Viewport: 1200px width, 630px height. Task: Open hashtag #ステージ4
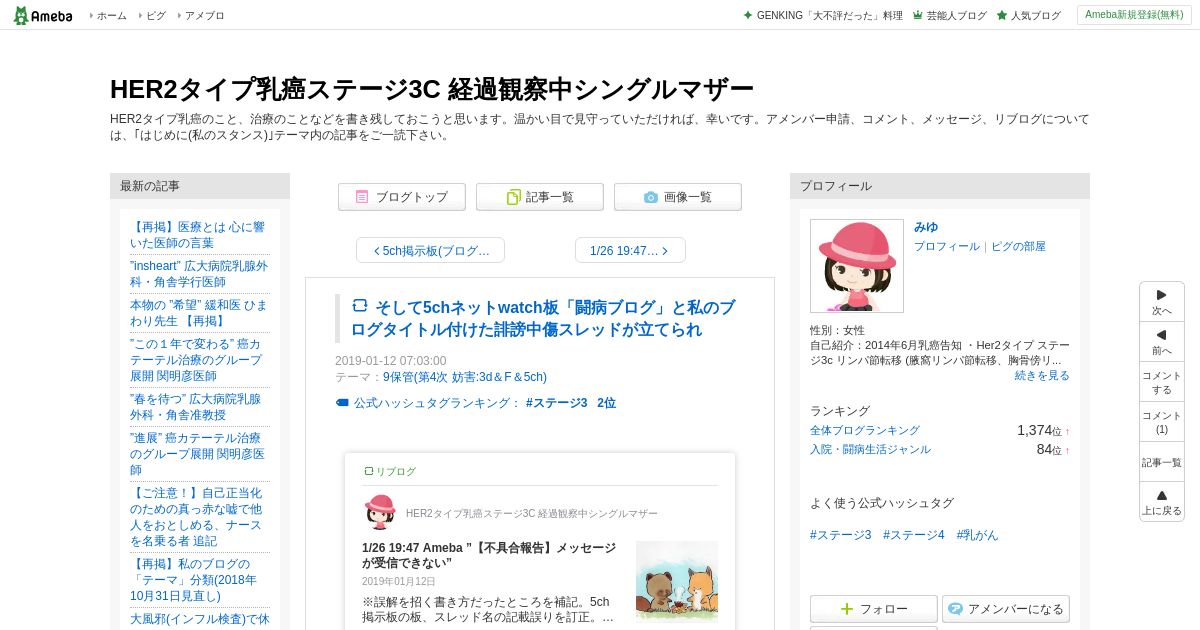tap(914, 535)
